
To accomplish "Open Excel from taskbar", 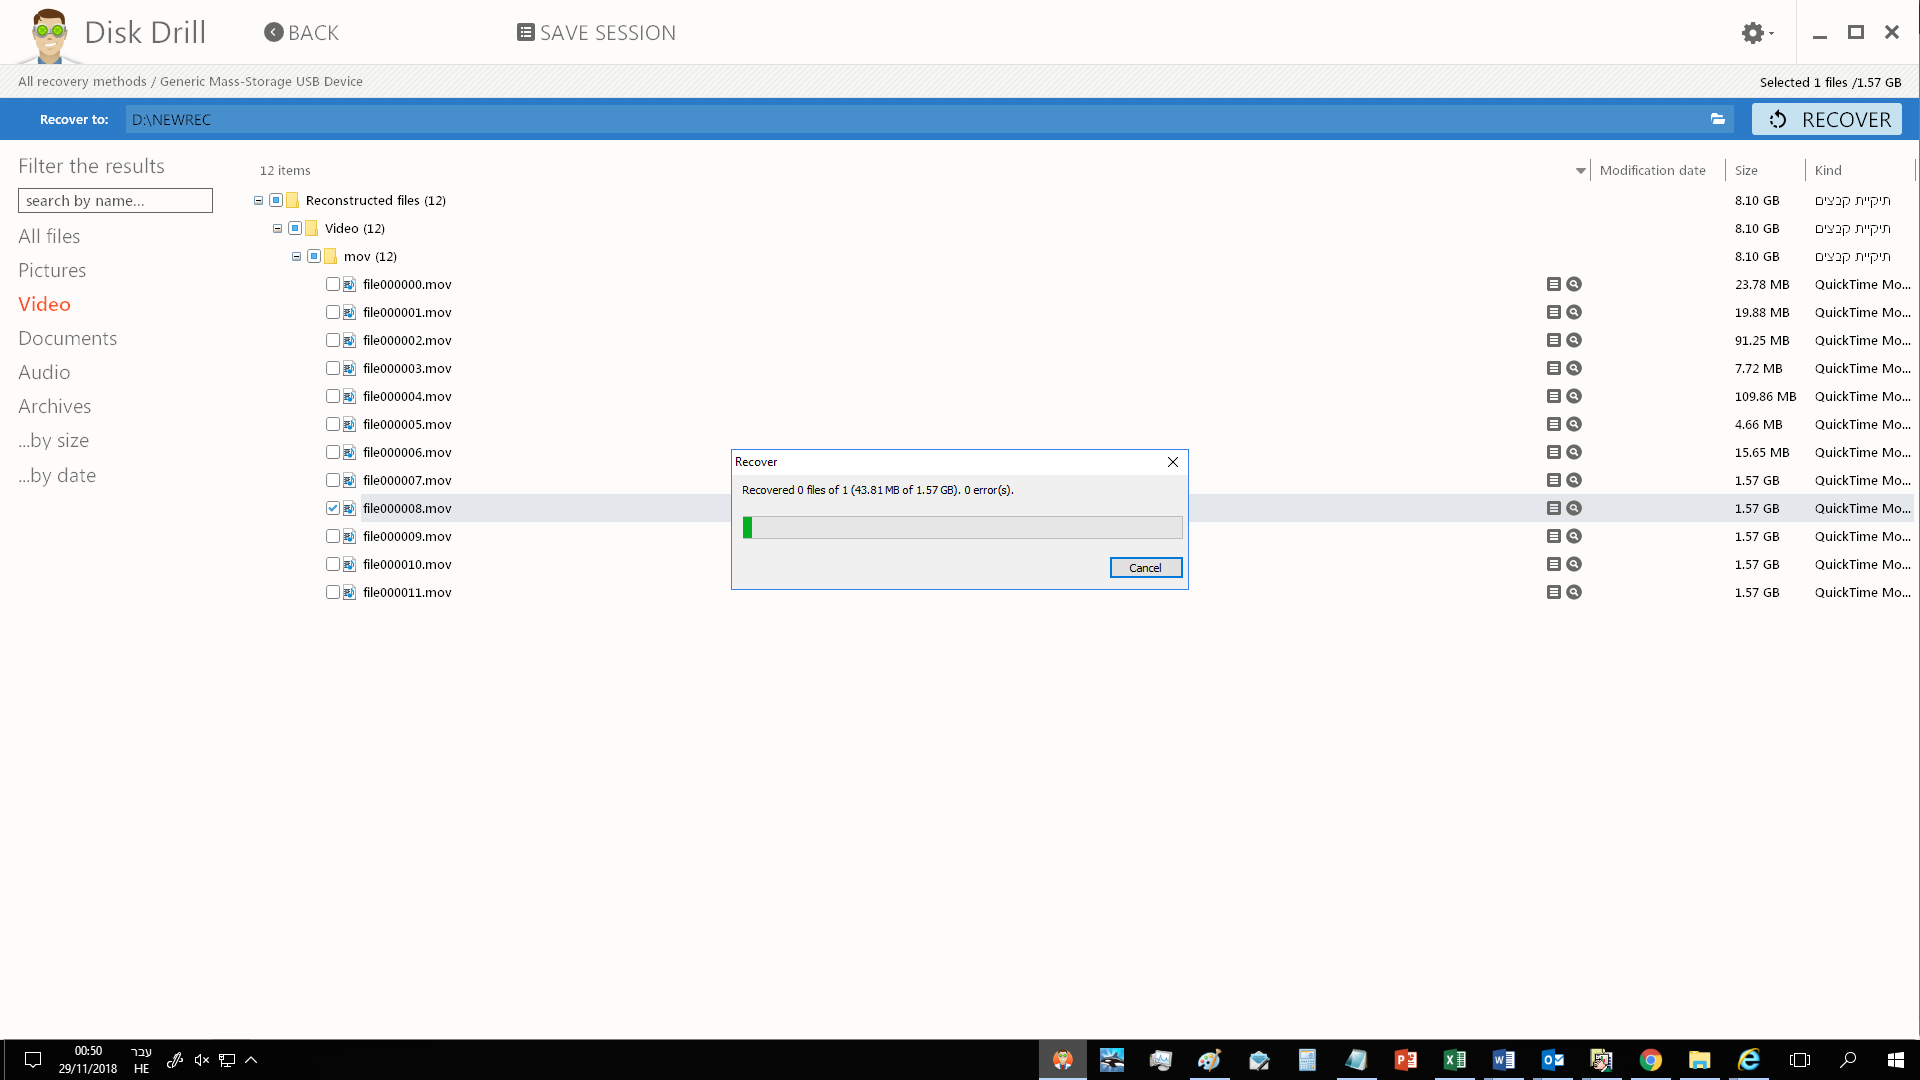I will coord(1455,1060).
